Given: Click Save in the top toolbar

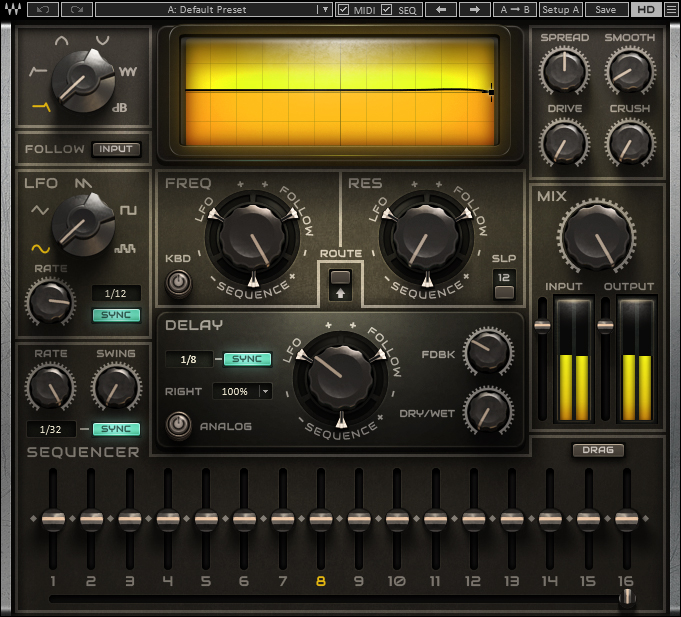Looking at the screenshot, I should (x=605, y=9).
